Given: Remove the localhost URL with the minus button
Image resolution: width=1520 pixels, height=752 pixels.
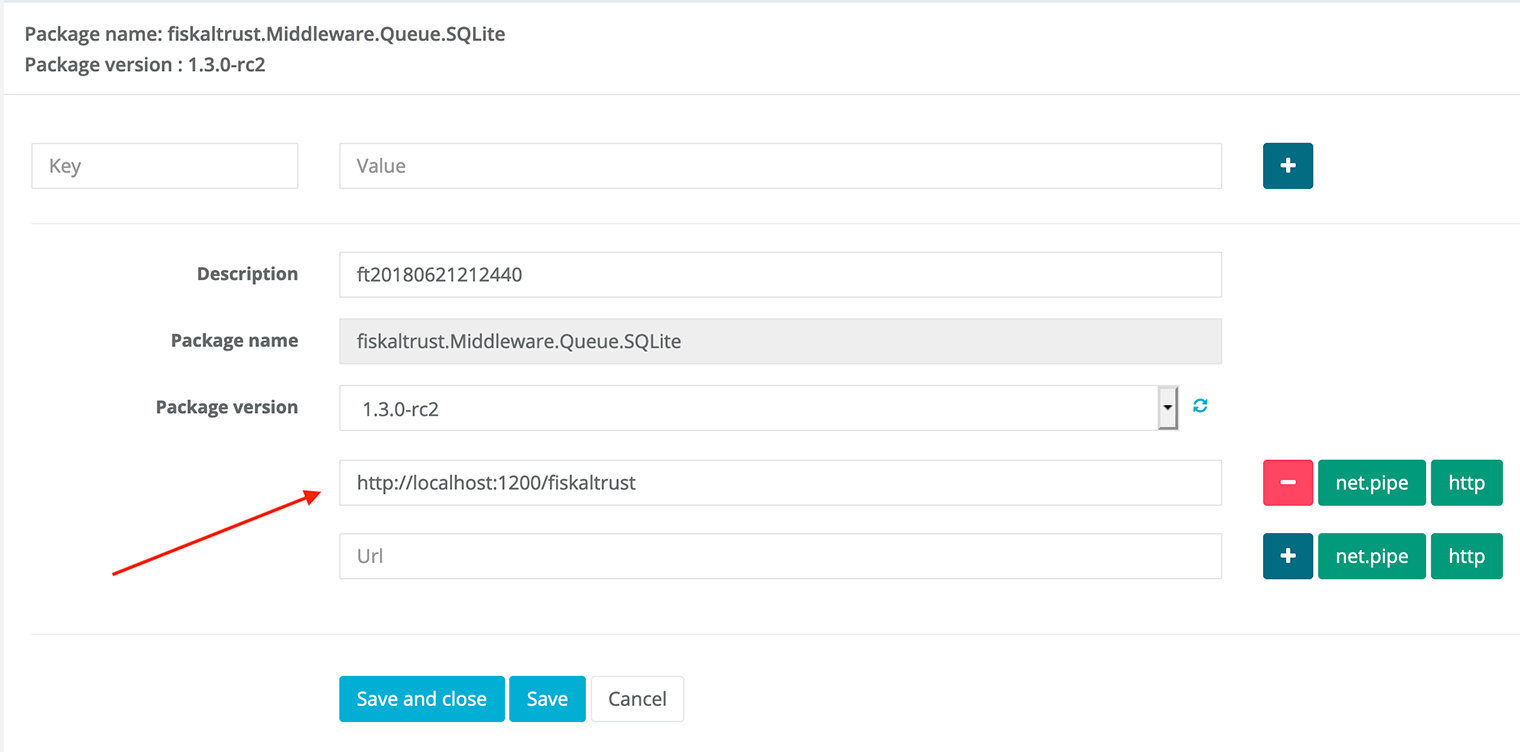Looking at the screenshot, I should [1287, 483].
